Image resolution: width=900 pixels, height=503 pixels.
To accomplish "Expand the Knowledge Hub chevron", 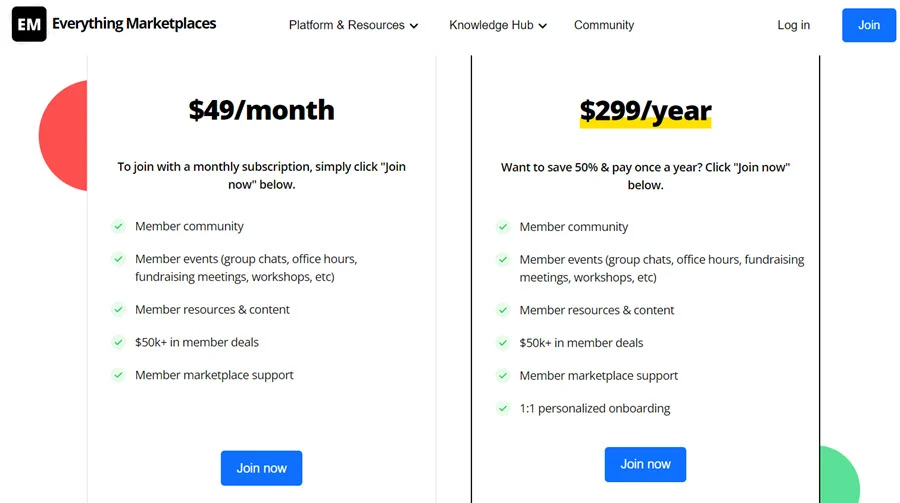I will click(x=542, y=26).
